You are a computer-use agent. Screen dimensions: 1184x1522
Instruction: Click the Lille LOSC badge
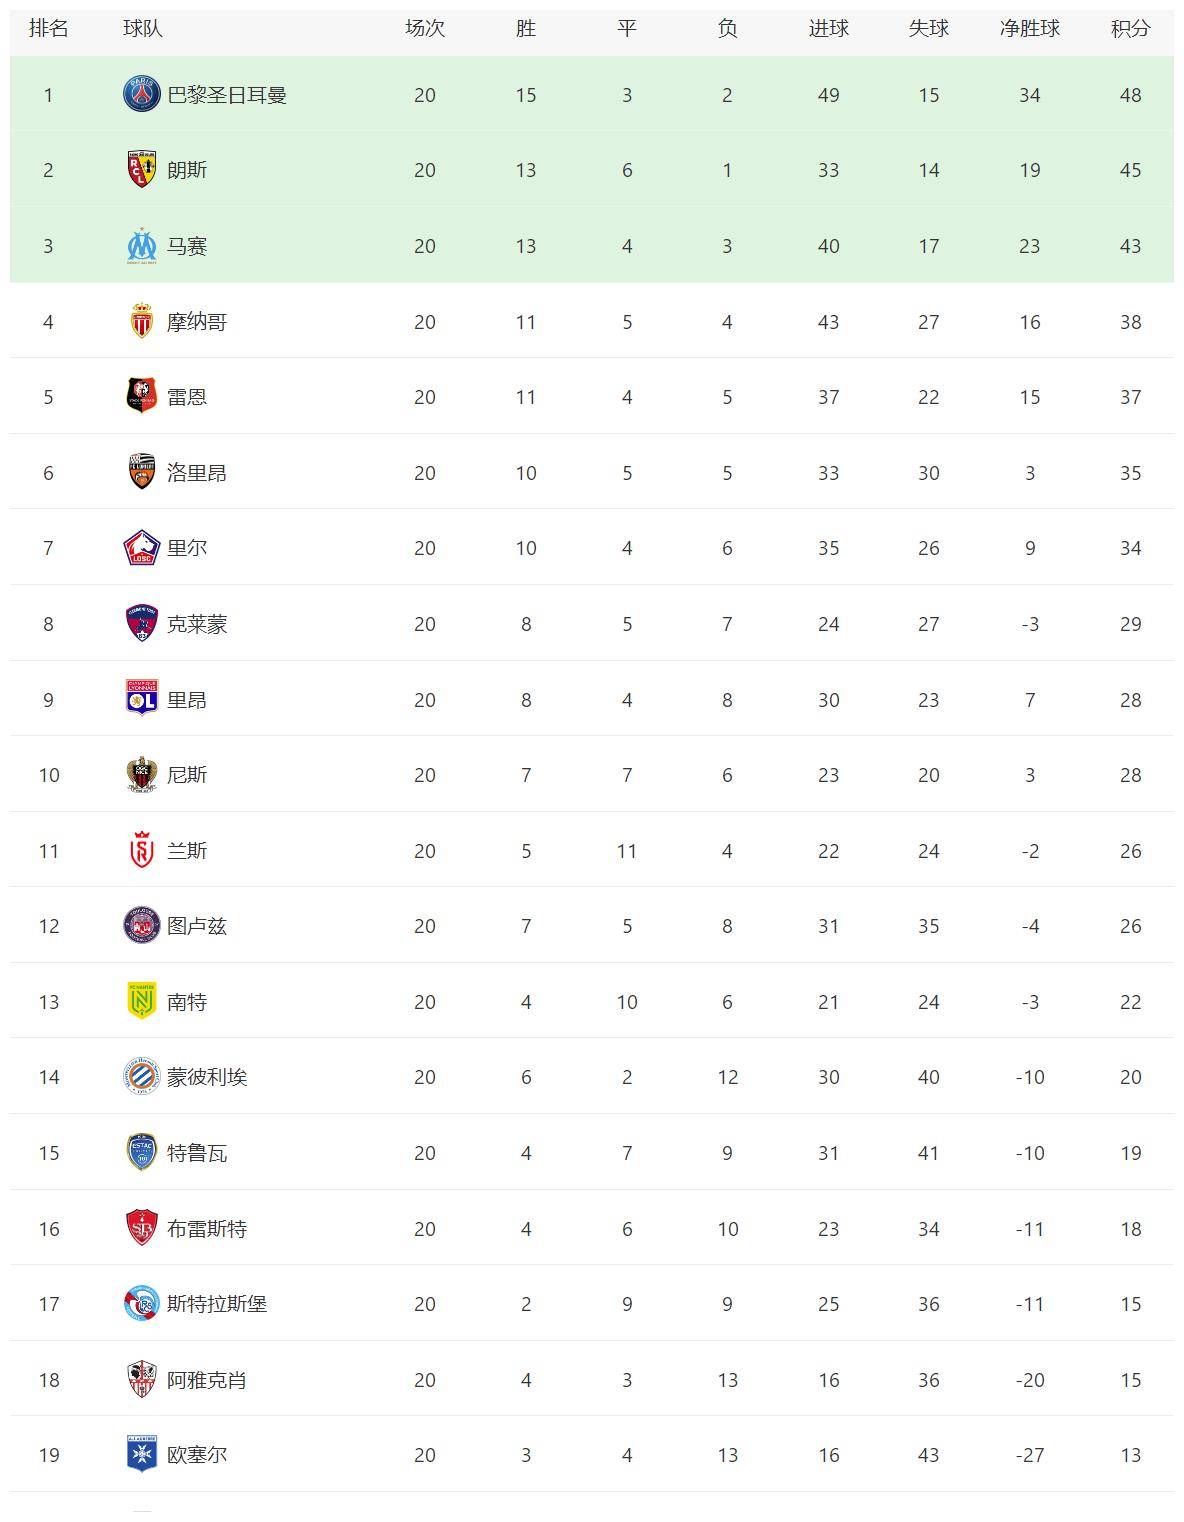click(x=142, y=548)
